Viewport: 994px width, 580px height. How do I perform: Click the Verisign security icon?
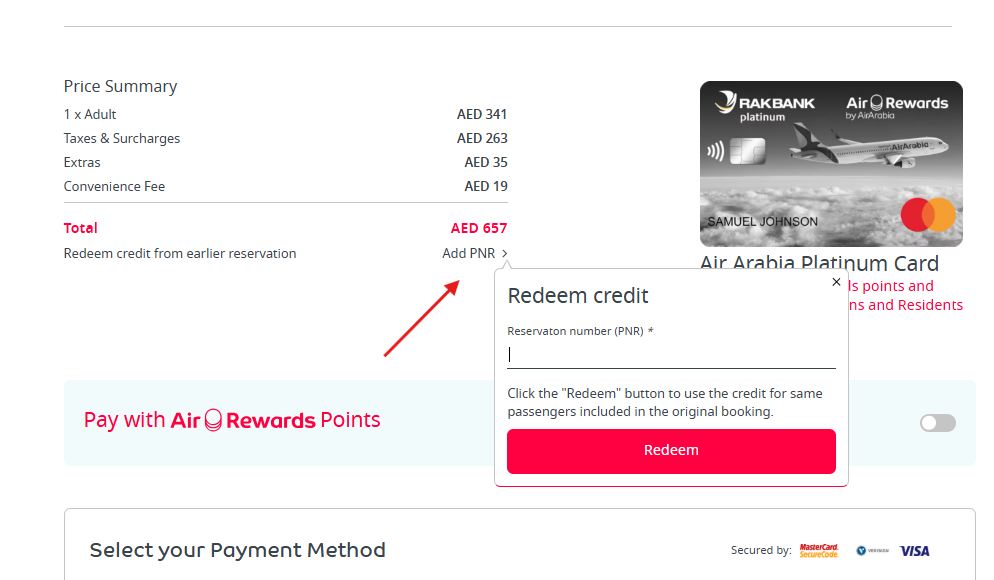872,550
